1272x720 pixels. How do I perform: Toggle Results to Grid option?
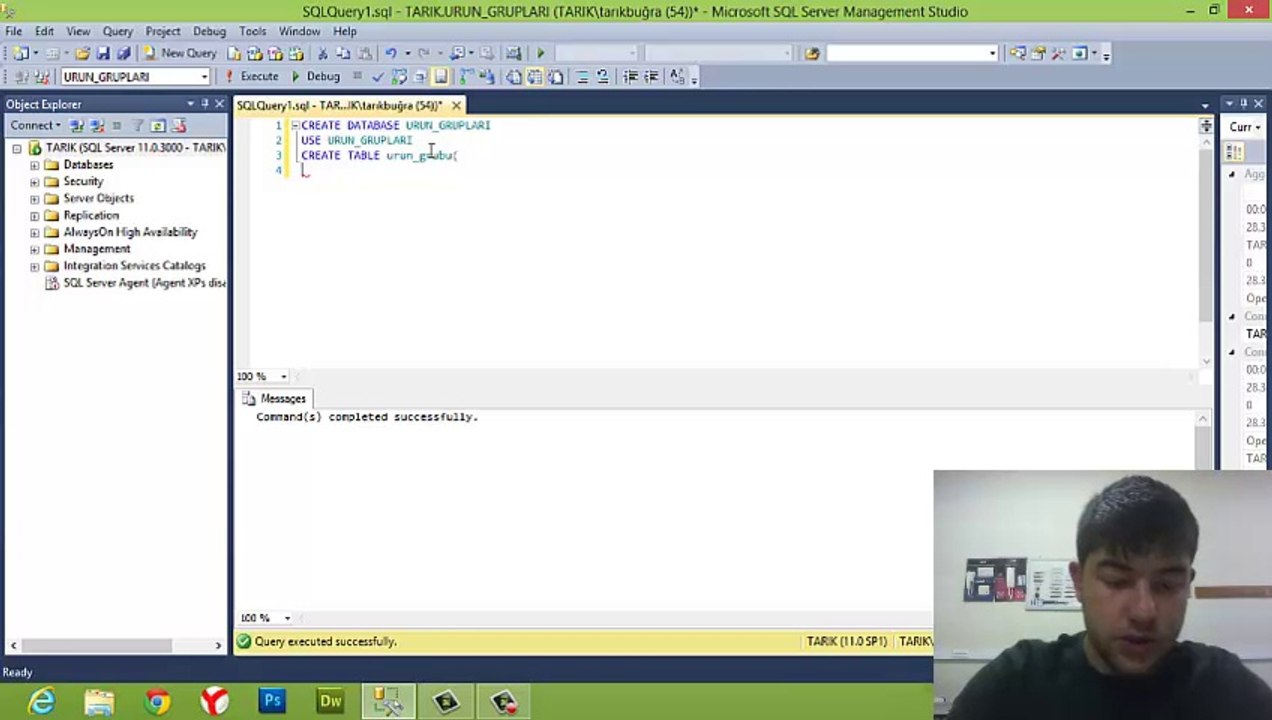pos(534,76)
